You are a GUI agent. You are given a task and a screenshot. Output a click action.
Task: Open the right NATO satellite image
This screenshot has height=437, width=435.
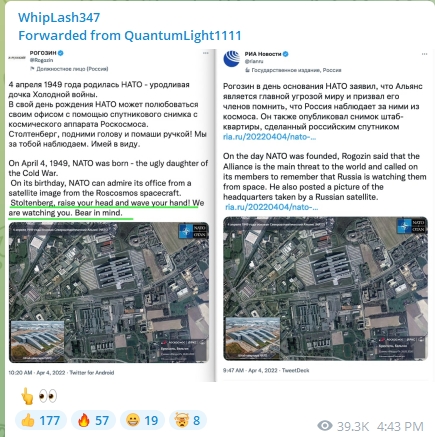[x=325, y=289]
